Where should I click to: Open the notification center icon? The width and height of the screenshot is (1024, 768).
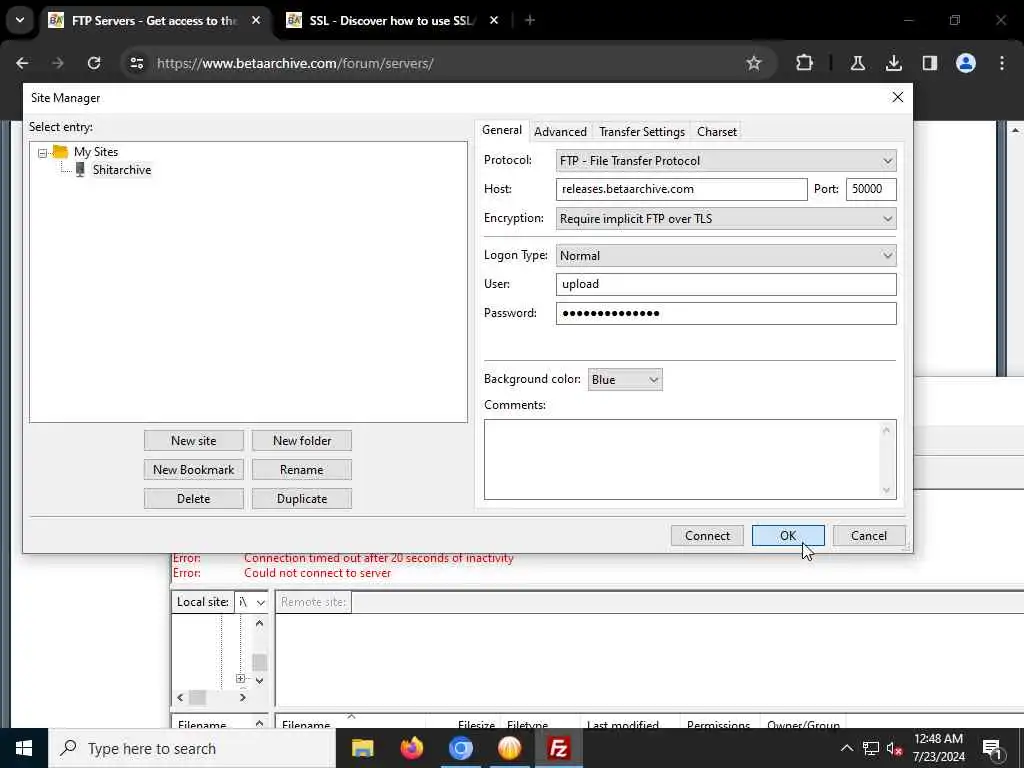point(992,748)
